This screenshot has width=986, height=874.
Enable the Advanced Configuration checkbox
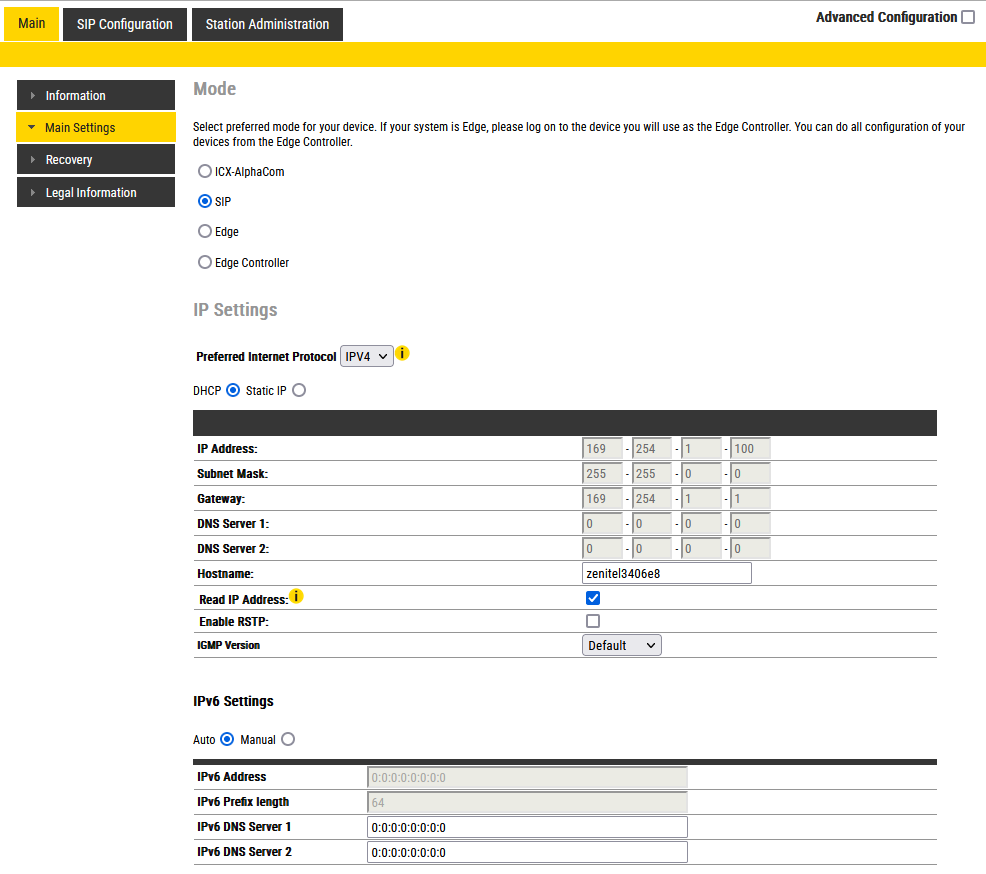pos(967,17)
